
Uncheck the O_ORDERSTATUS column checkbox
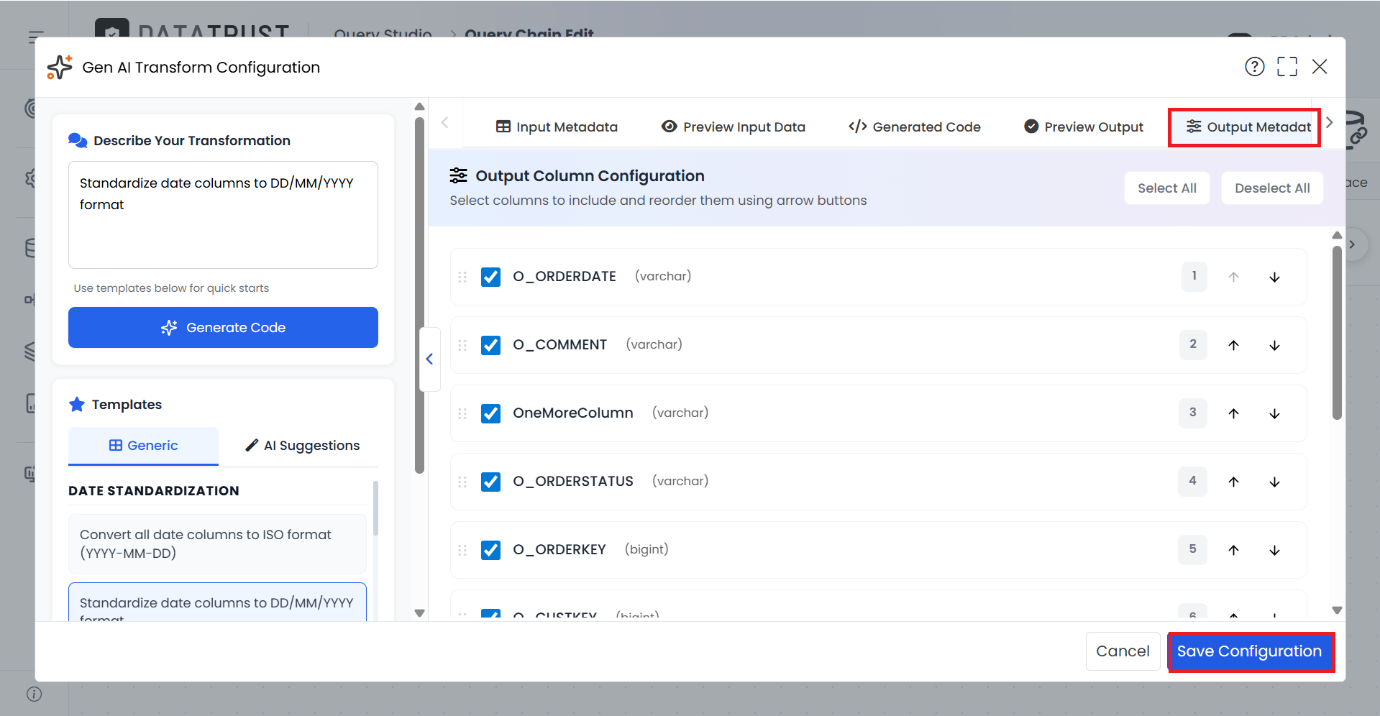click(x=491, y=482)
